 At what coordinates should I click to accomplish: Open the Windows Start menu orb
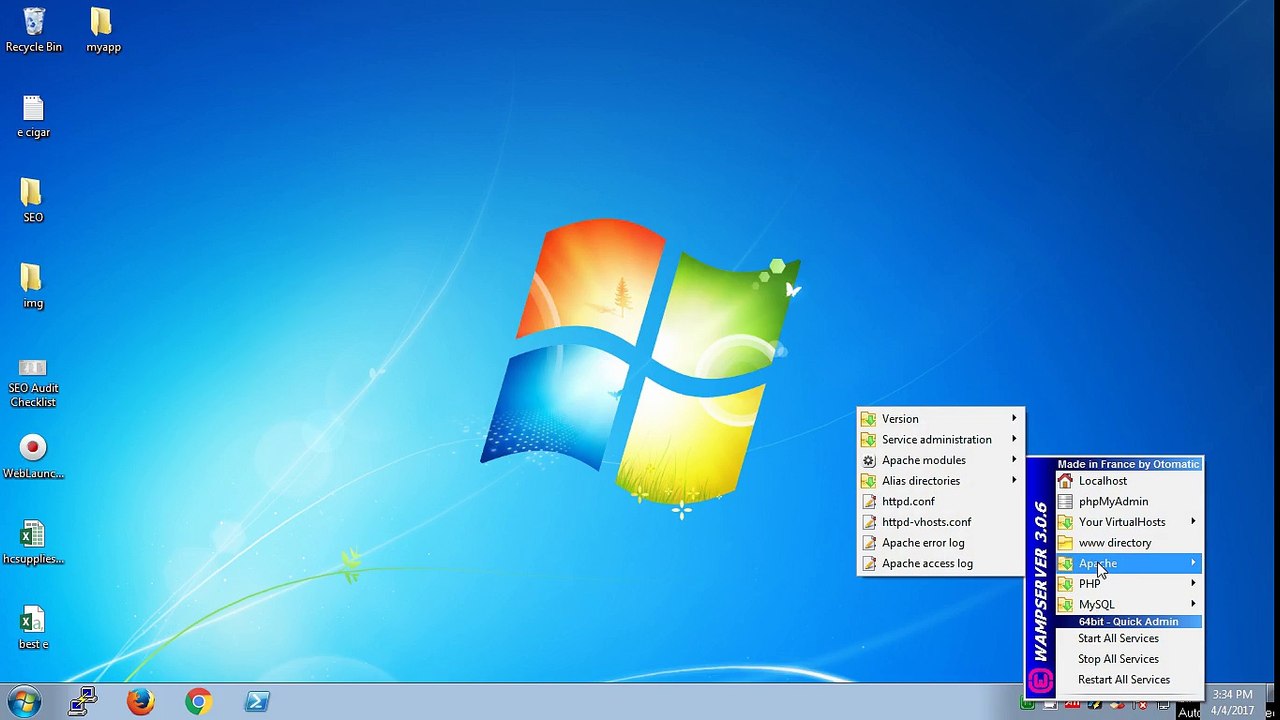(x=24, y=702)
